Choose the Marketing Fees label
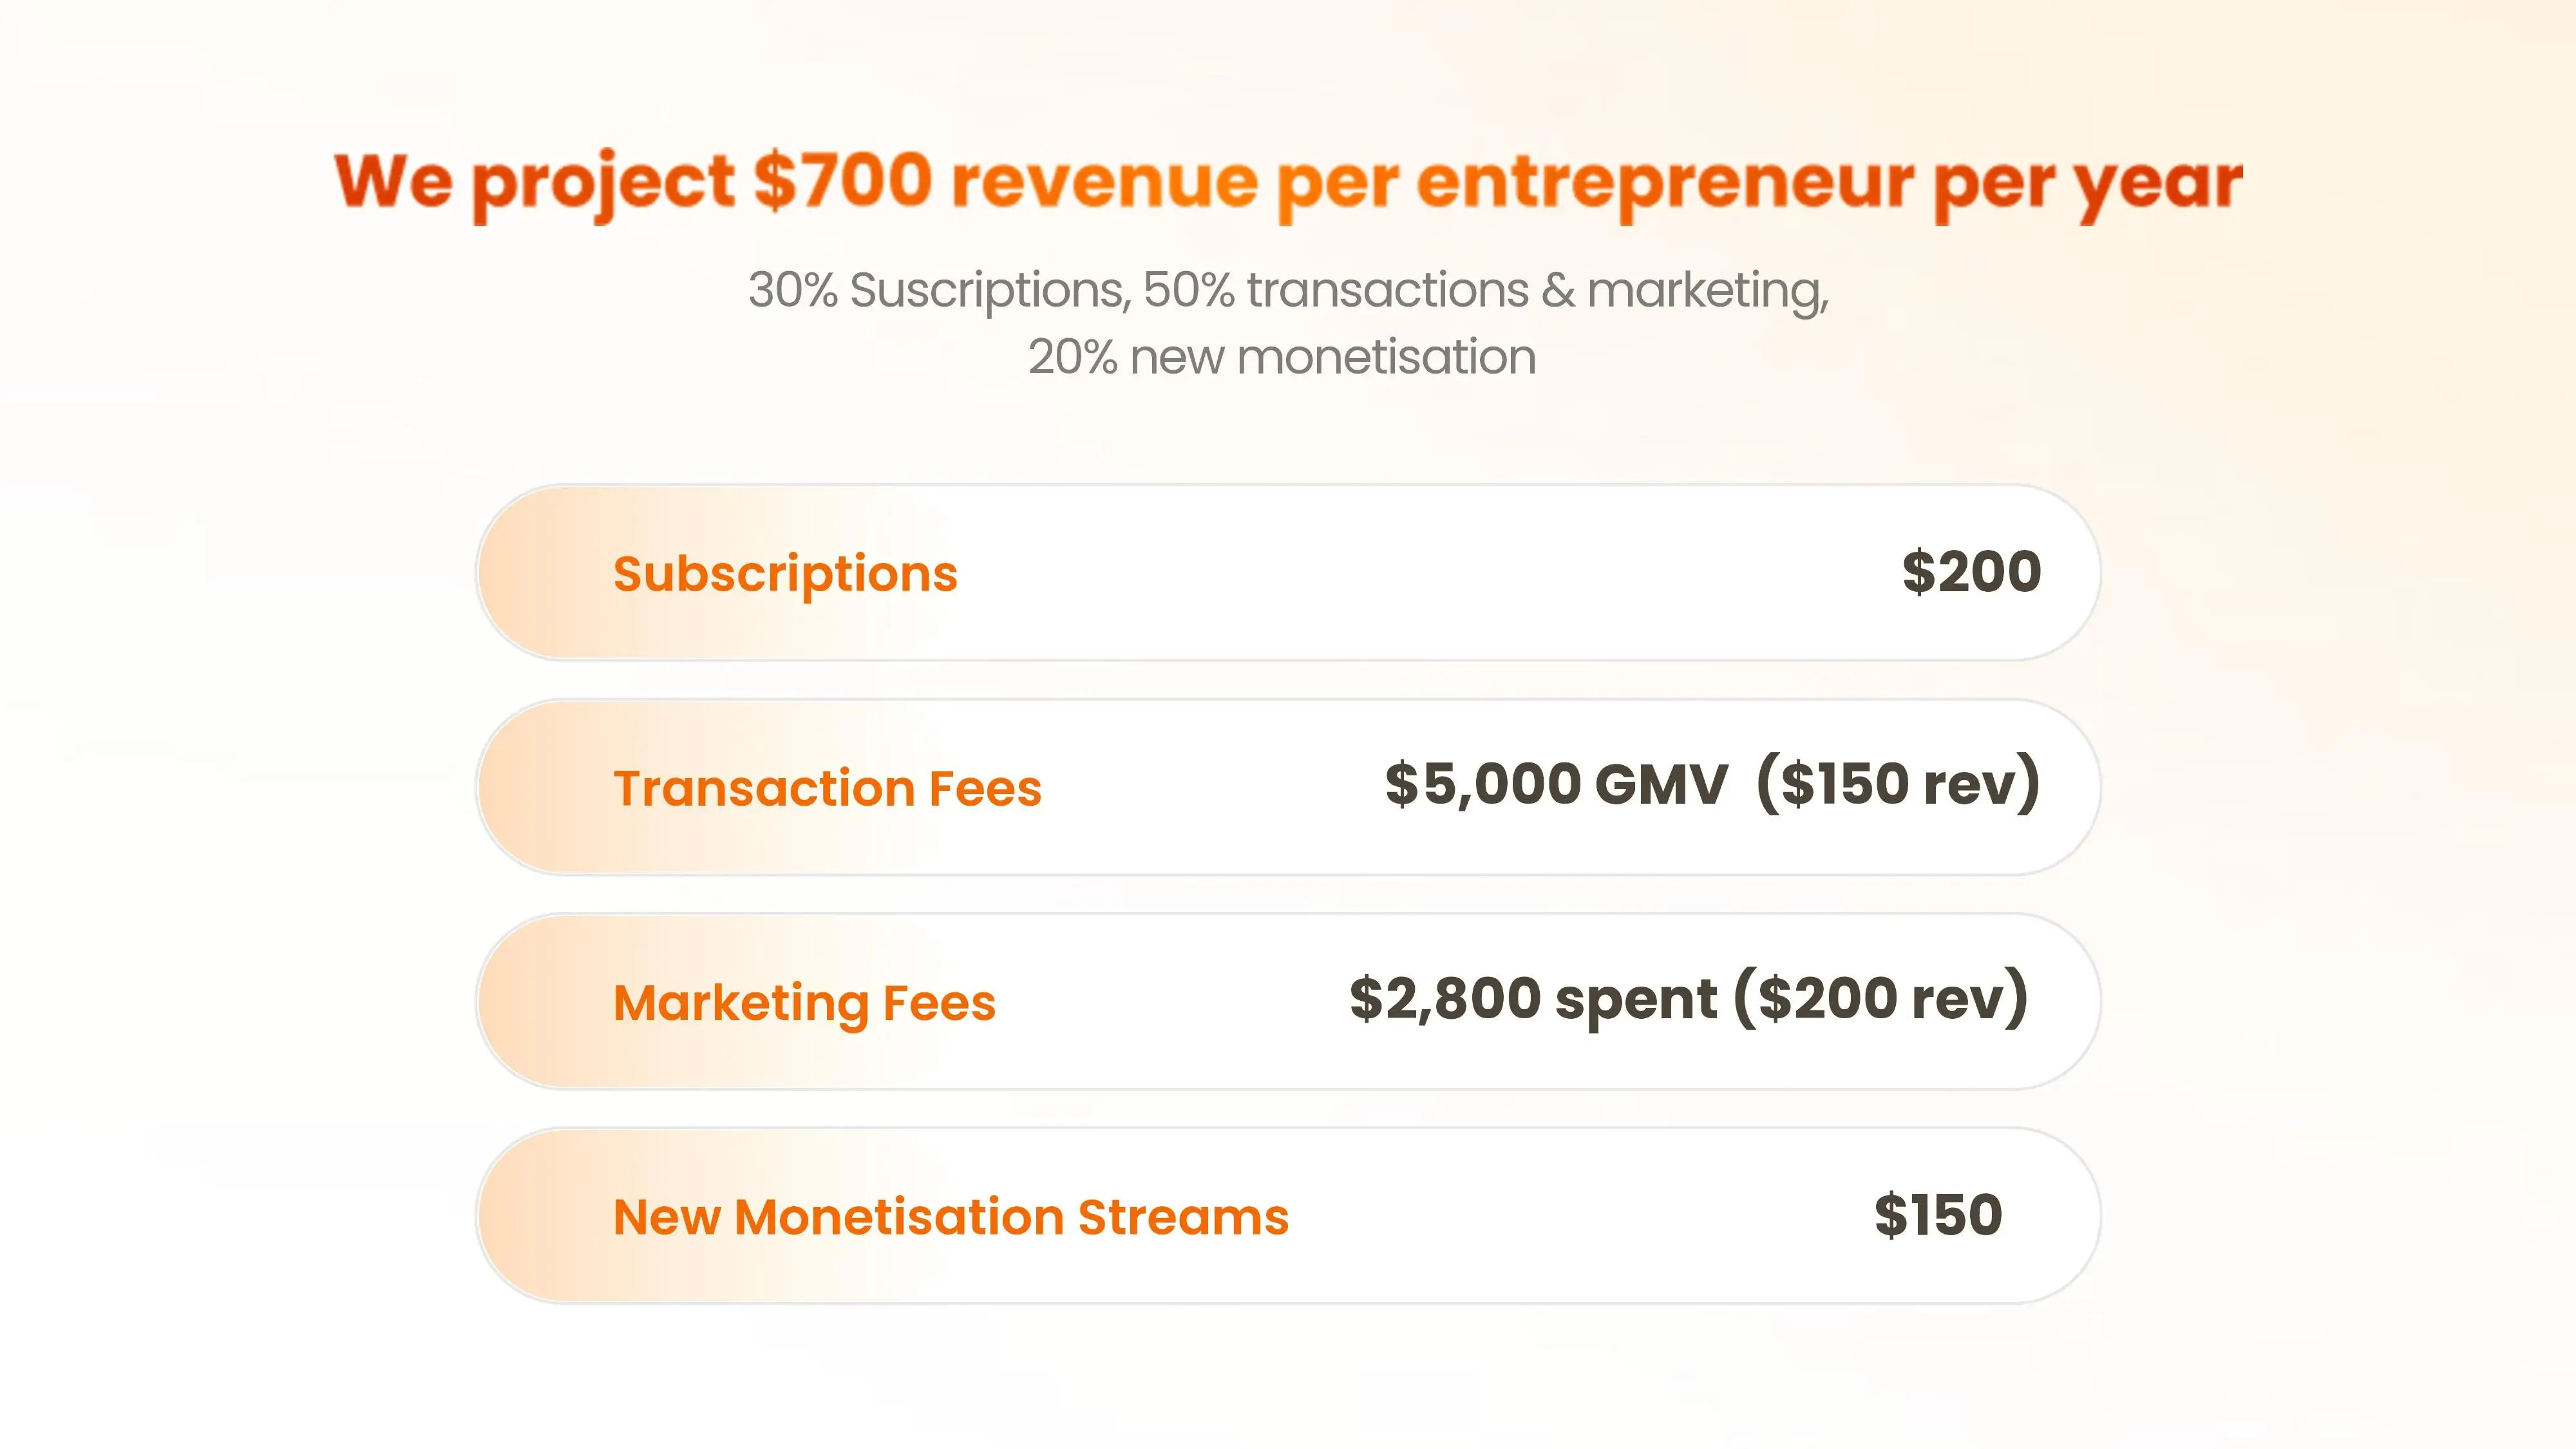Image resolution: width=2576 pixels, height=1449 pixels. 804,1003
